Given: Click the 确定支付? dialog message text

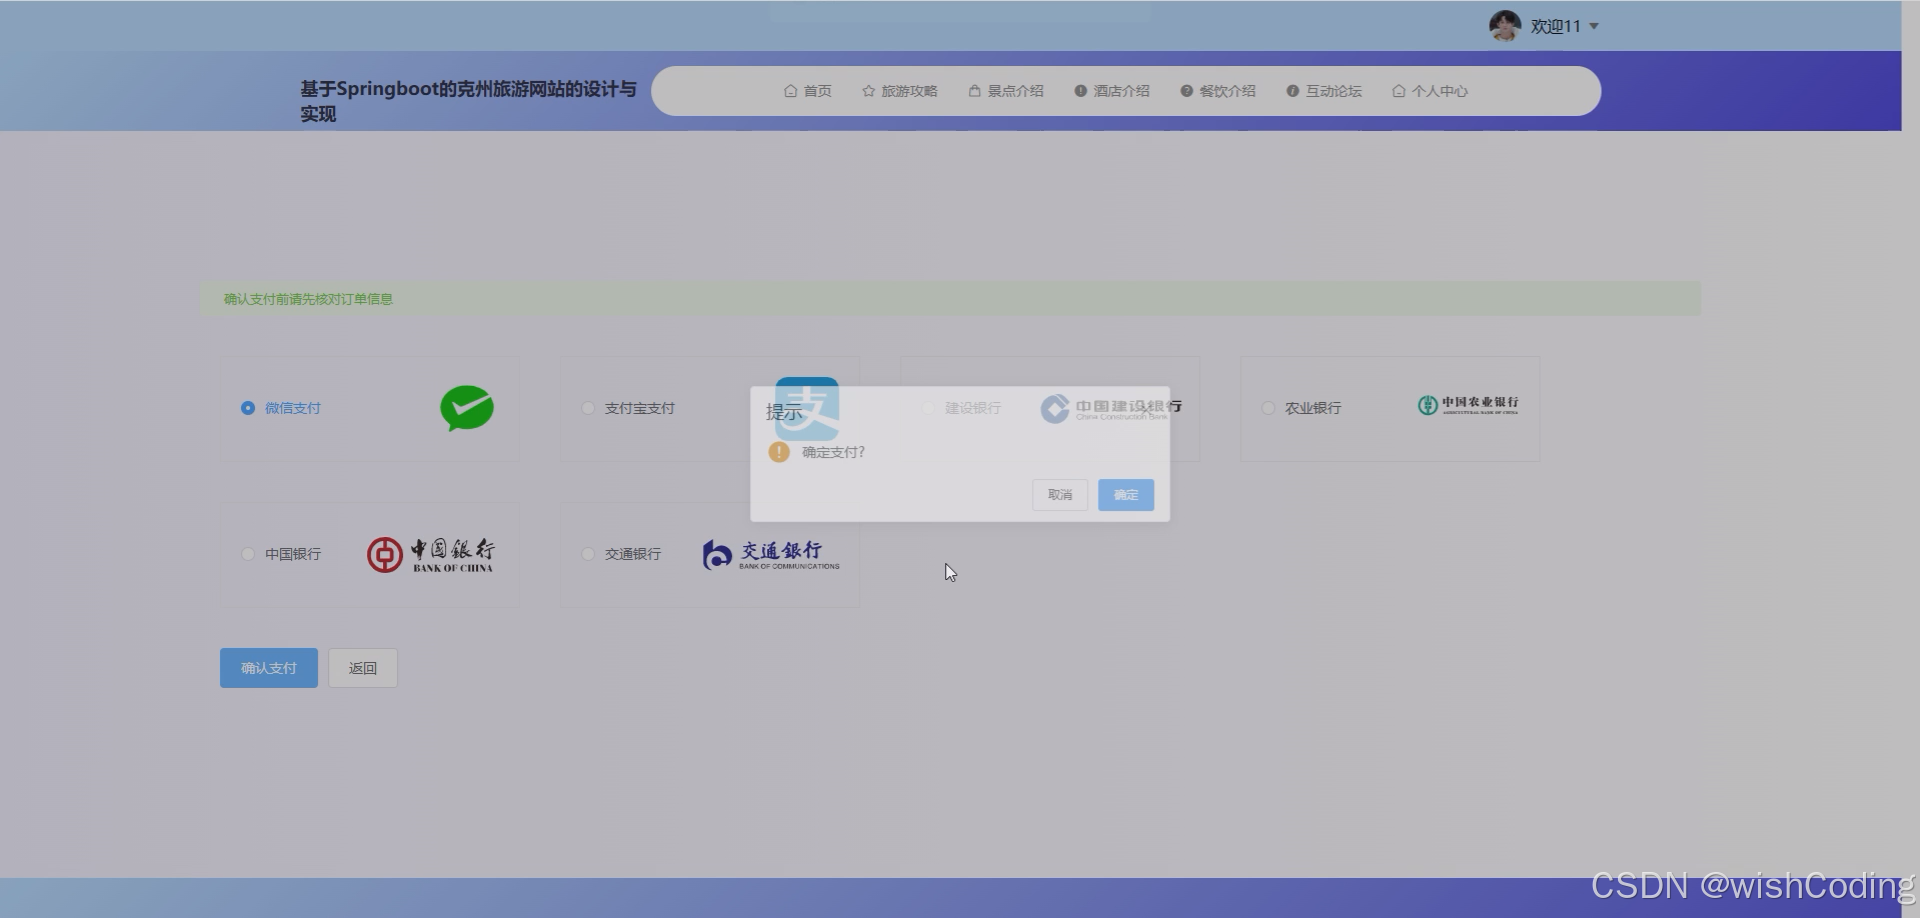Looking at the screenshot, I should point(833,452).
